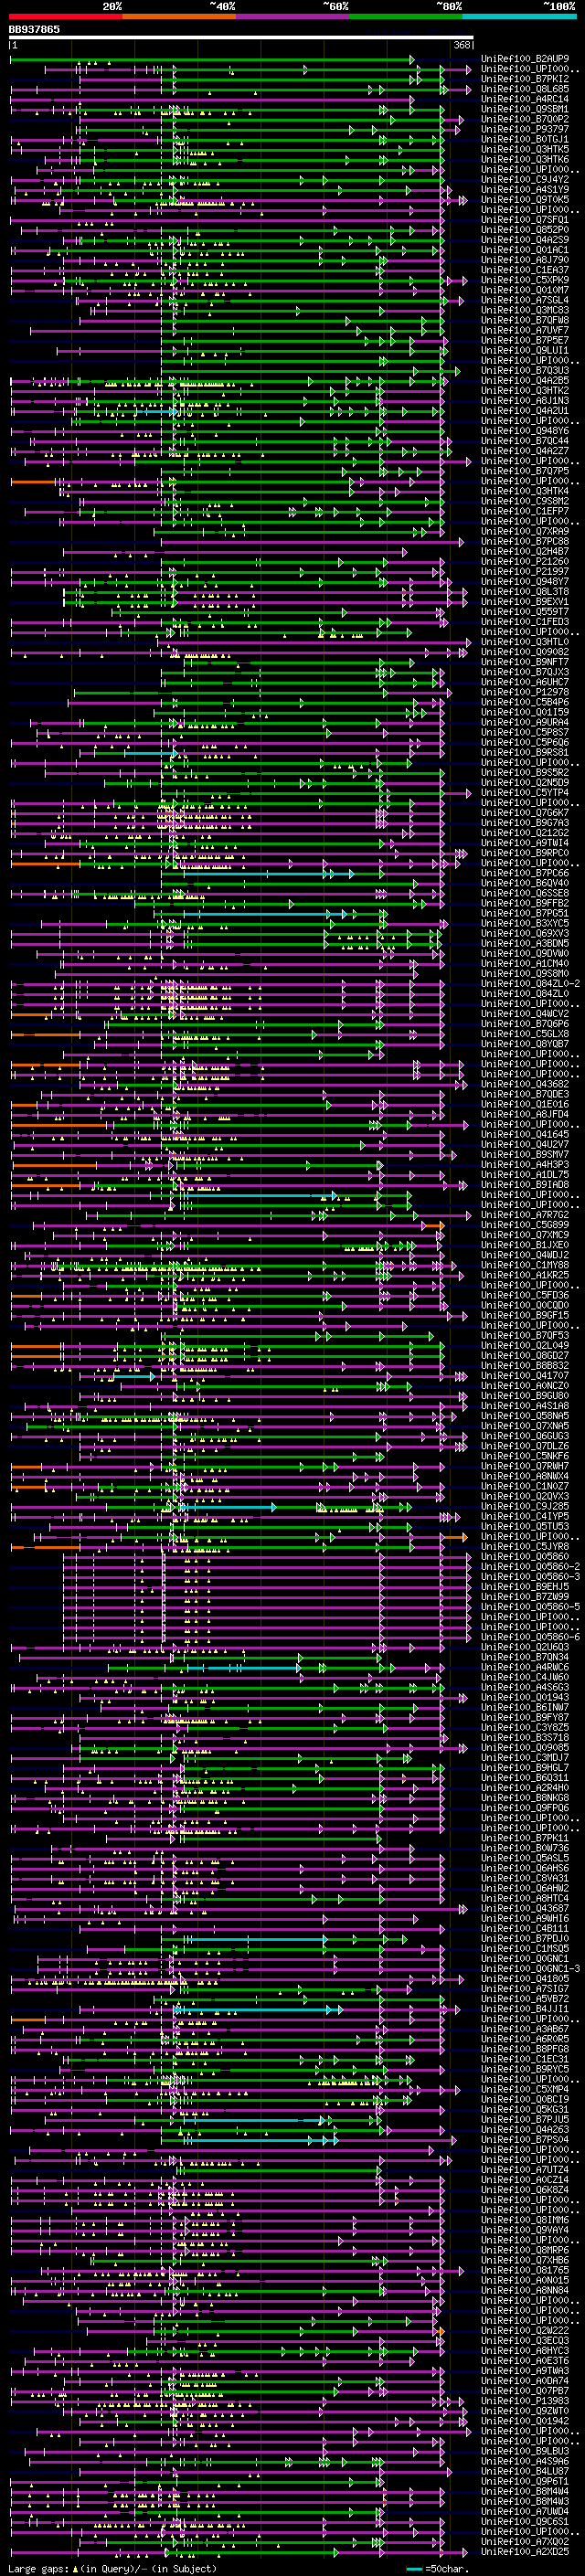The width and height of the screenshot is (585, 2576).
Task: Click the UniRef100_Q4A2S9 label
Action: click(525, 240)
